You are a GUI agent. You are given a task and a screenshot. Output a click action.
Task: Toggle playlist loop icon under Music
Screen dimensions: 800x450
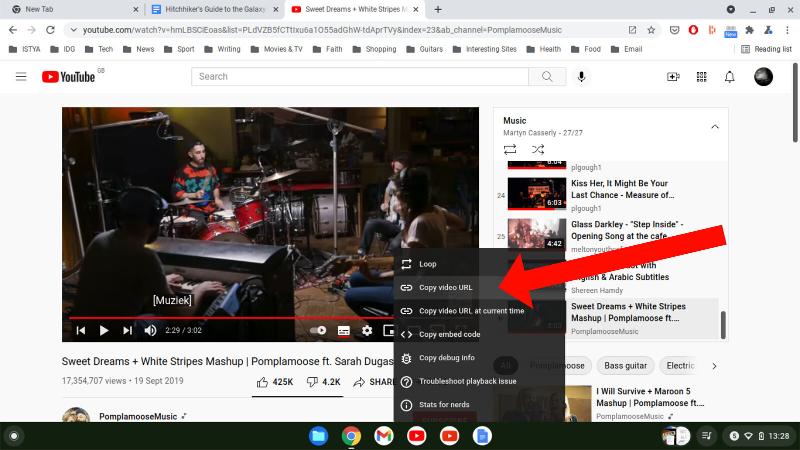click(510, 149)
